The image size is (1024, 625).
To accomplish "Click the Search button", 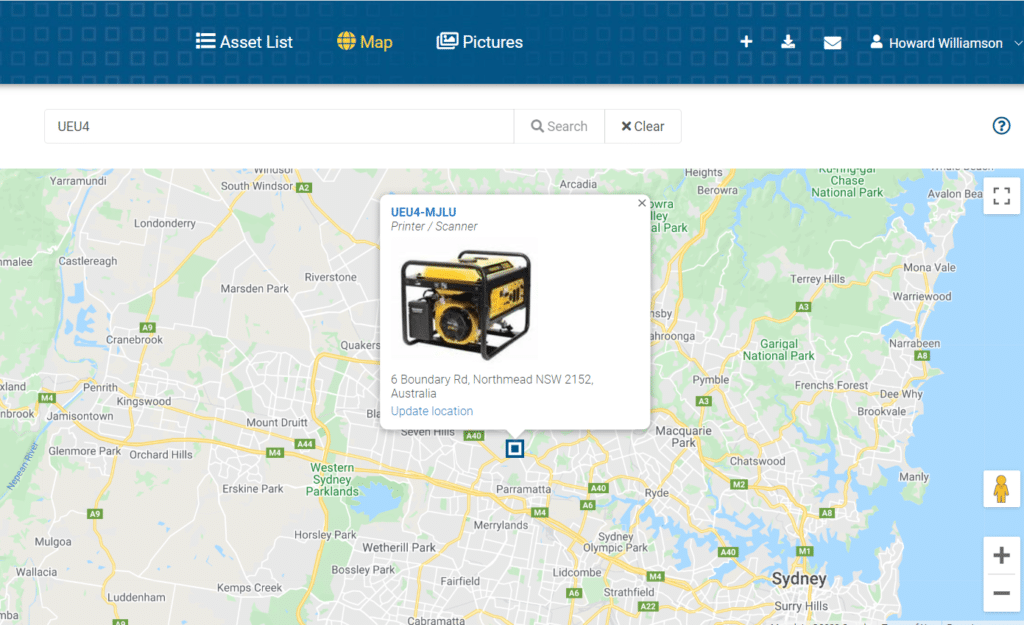I will (559, 126).
